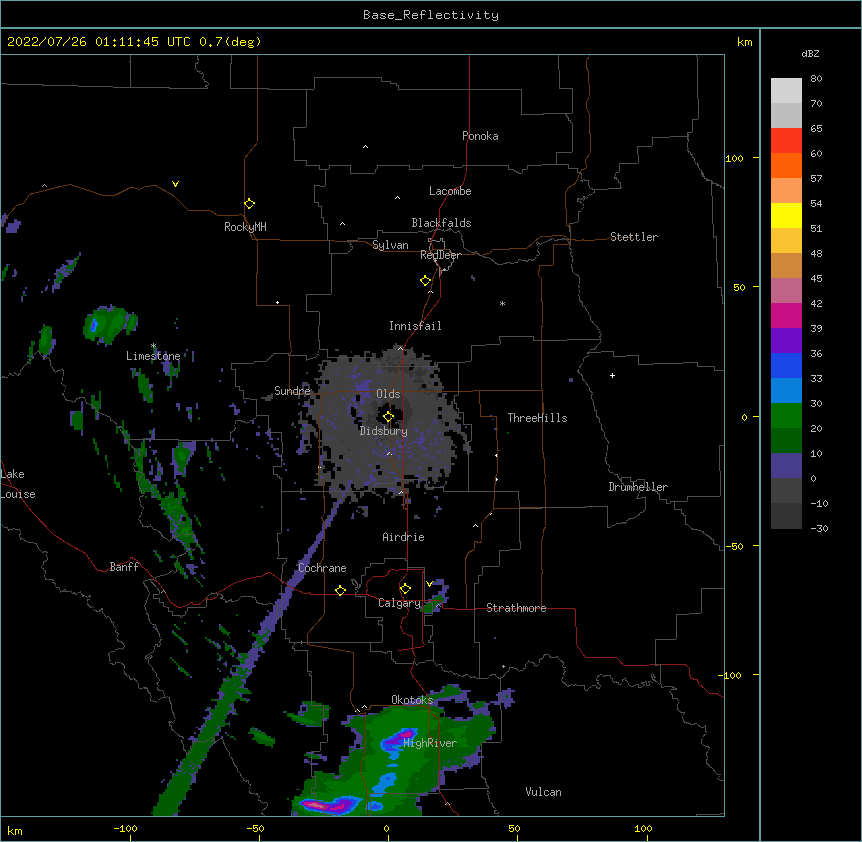Screen dimensions: 862x842
Task: Click the white plus marker north of Drumheller
Action: (x=612, y=375)
